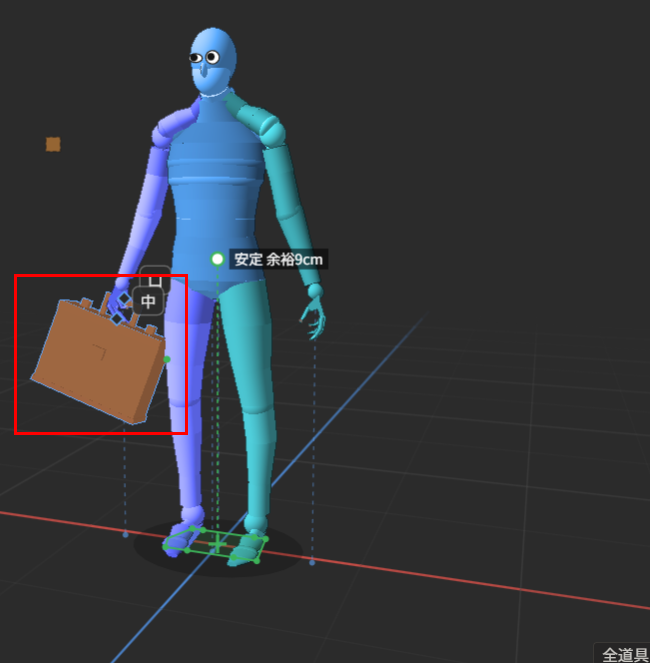Click the green cross at support polygon center
This screenshot has height=663, width=650.
(x=217, y=544)
